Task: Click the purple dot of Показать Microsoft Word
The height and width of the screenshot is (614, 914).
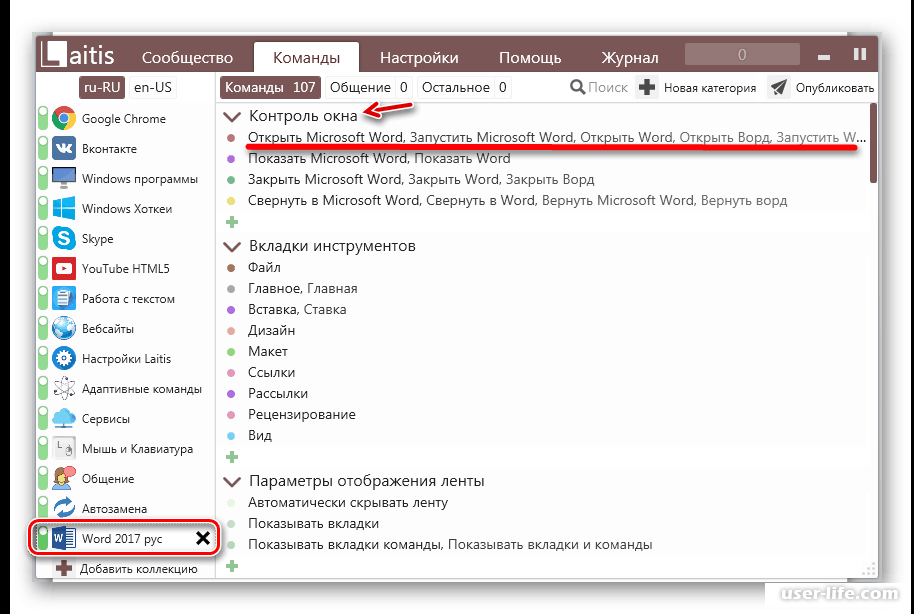Action: [x=231, y=159]
